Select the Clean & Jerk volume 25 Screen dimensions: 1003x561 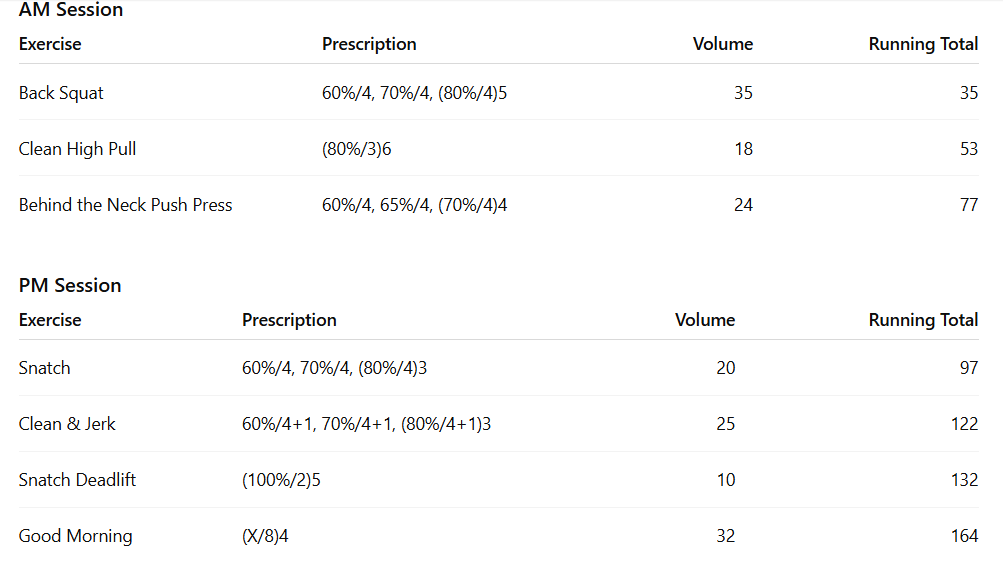click(725, 424)
